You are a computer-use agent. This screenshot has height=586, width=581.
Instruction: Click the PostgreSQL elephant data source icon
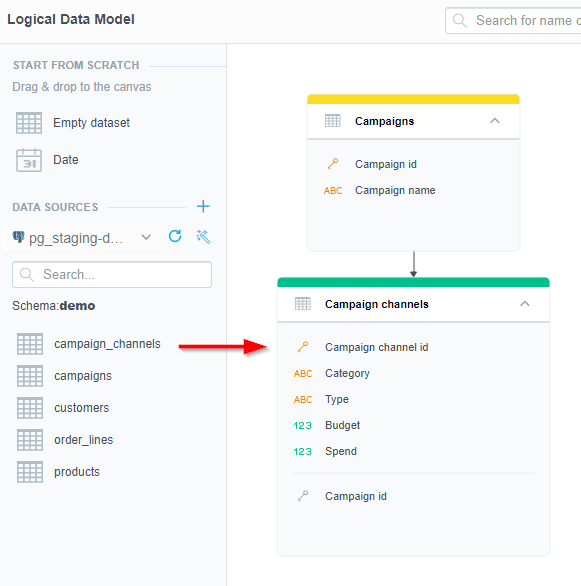click(x=18, y=237)
